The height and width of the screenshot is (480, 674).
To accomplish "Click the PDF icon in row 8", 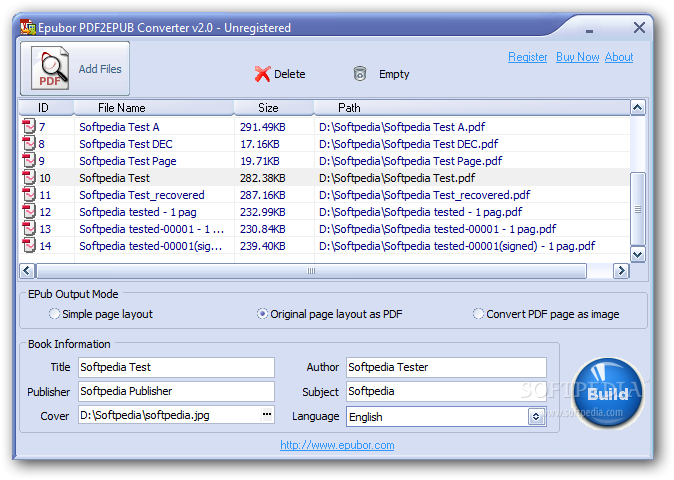I will (x=29, y=144).
